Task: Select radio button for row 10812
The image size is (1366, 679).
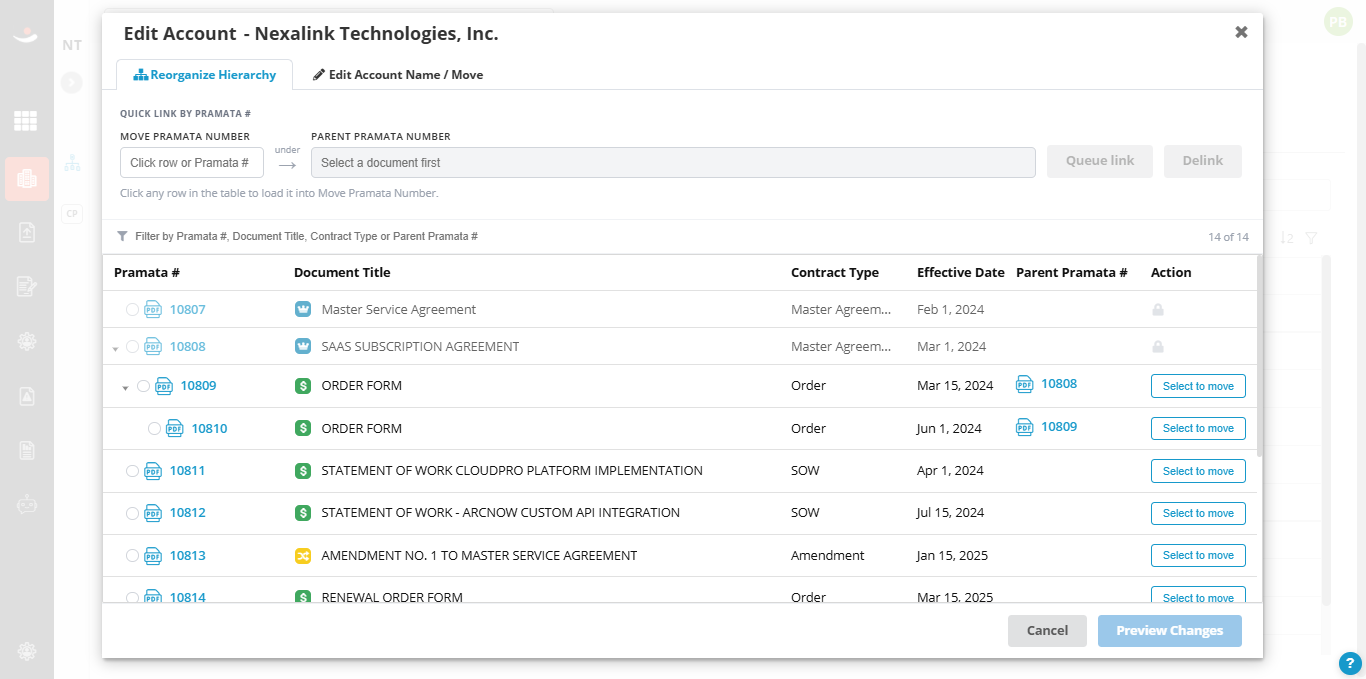Action: click(x=133, y=513)
